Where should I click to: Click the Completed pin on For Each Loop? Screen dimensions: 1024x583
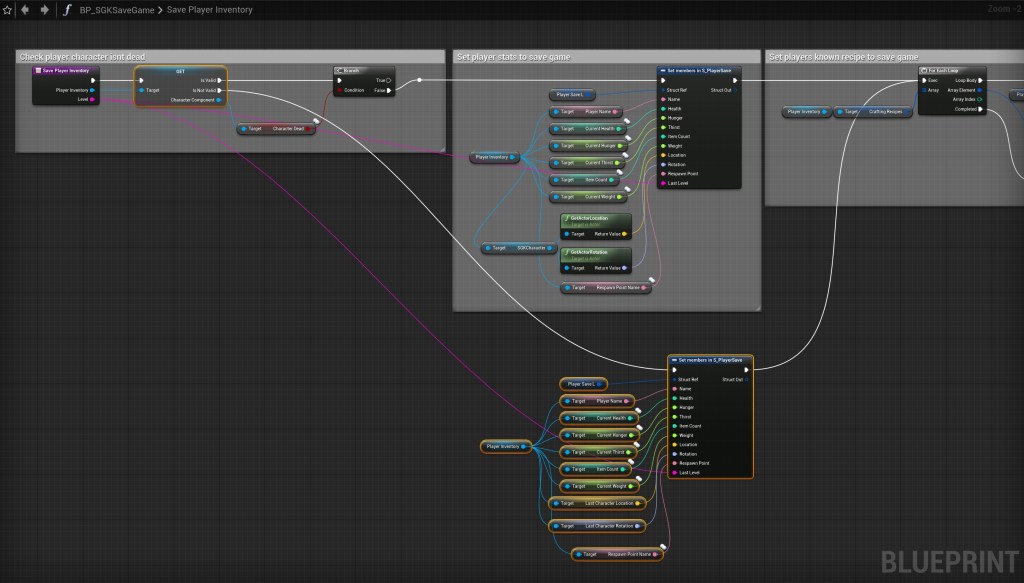coord(979,109)
